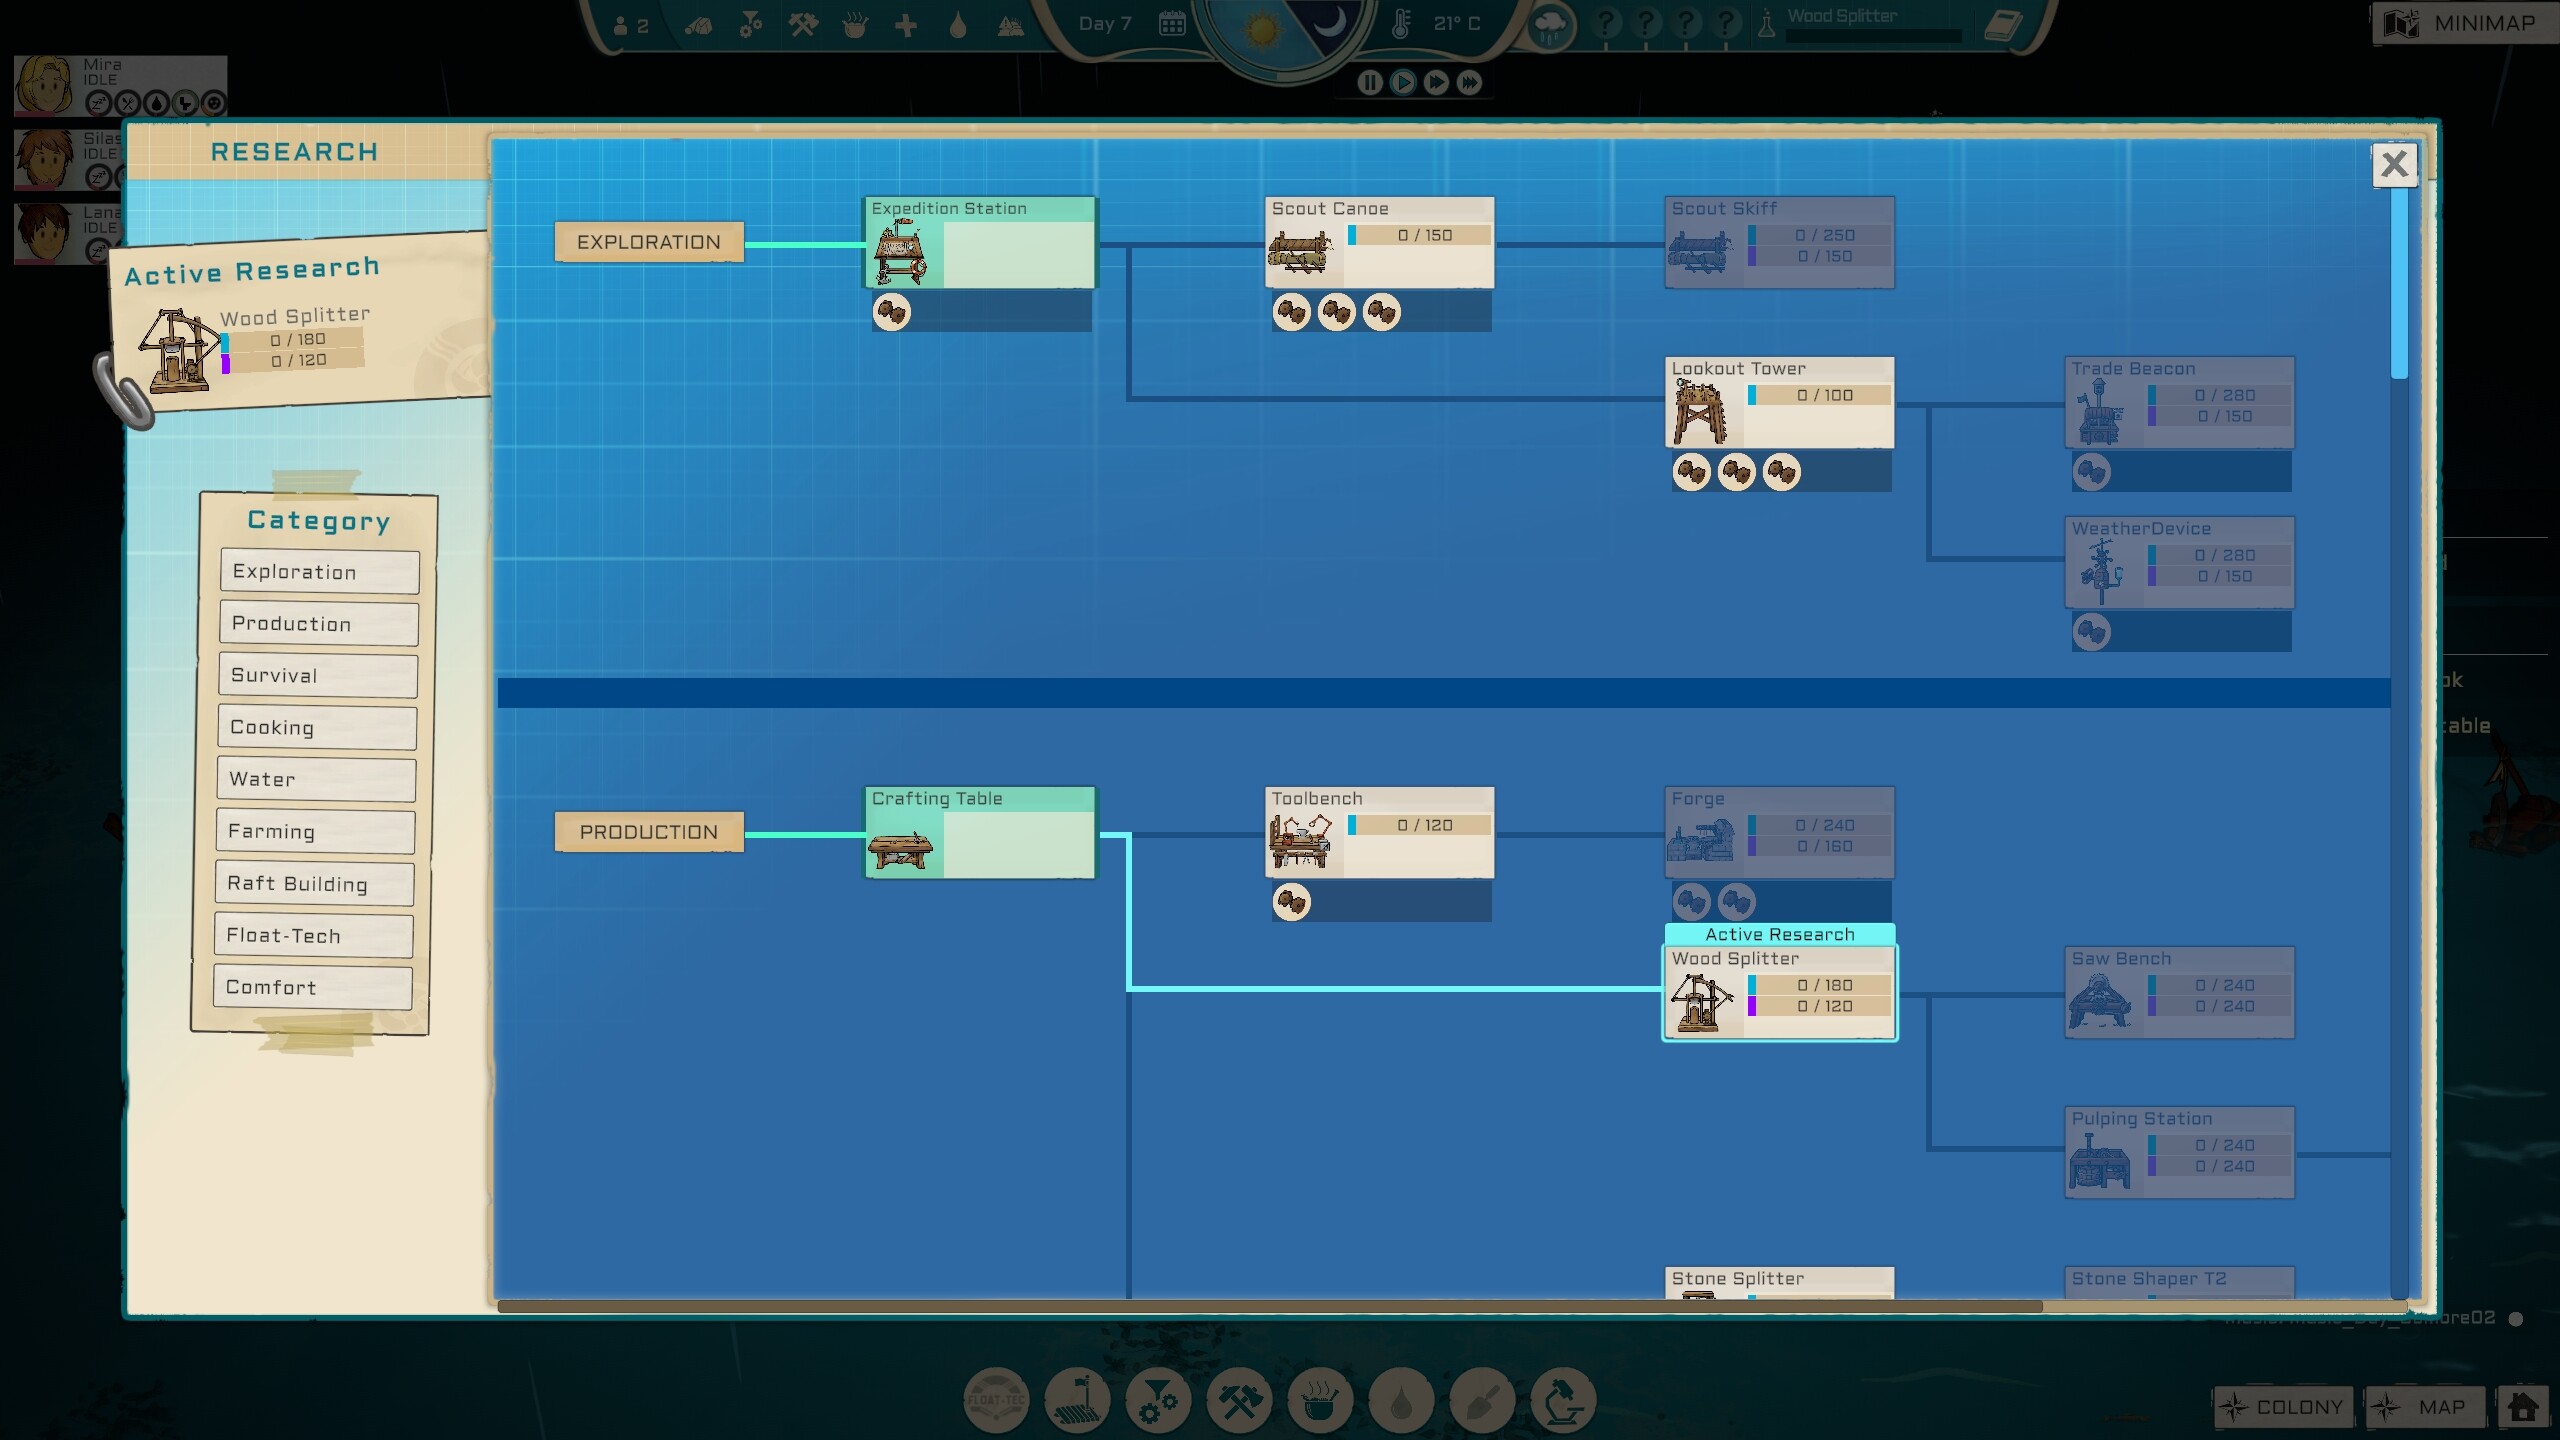The height and width of the screenshot is (1440, 2560).
Task: Click the trowel farming icon in bottom toolbar
Action: (x=1483, y=1400)
